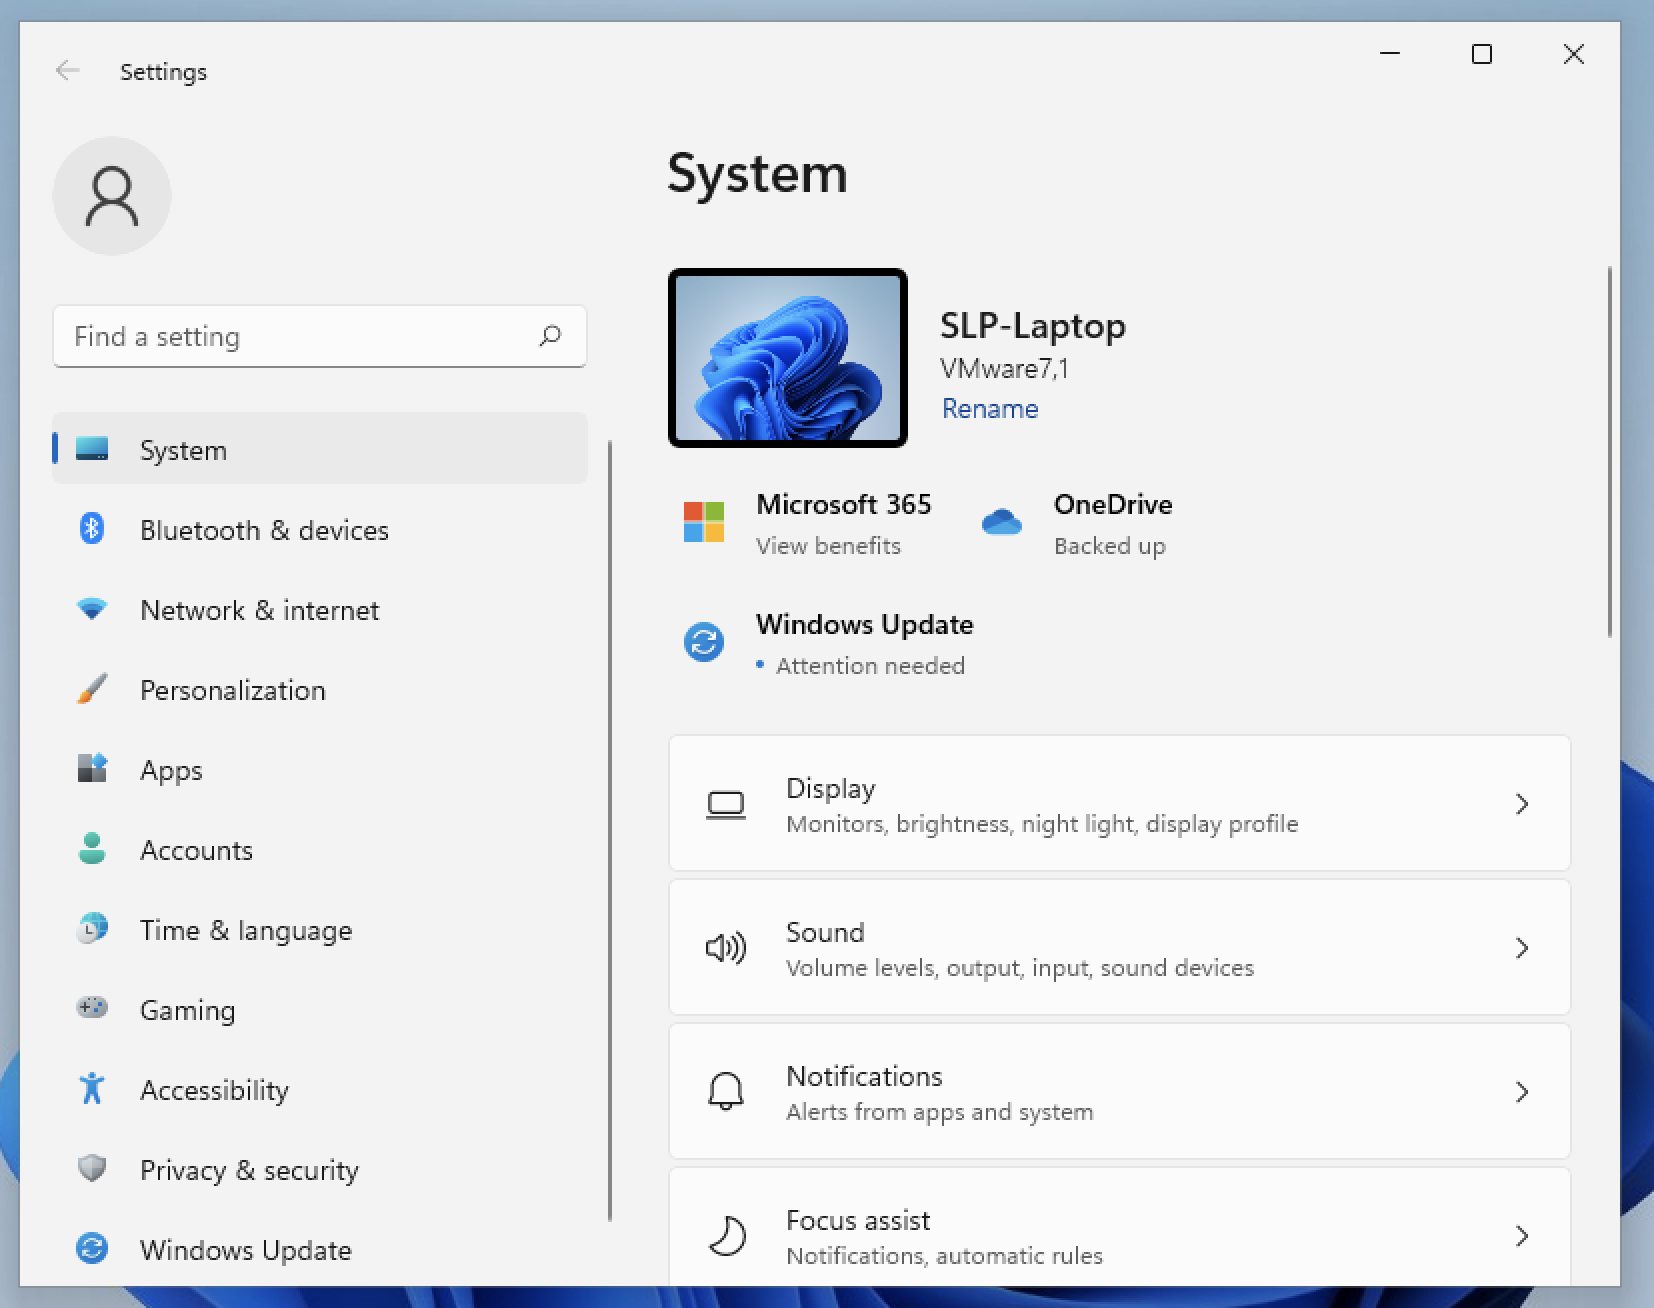Open the Display settings card
Image resolution: width=1654 pixels, height=1308 pixels.
pos(1120,804)
